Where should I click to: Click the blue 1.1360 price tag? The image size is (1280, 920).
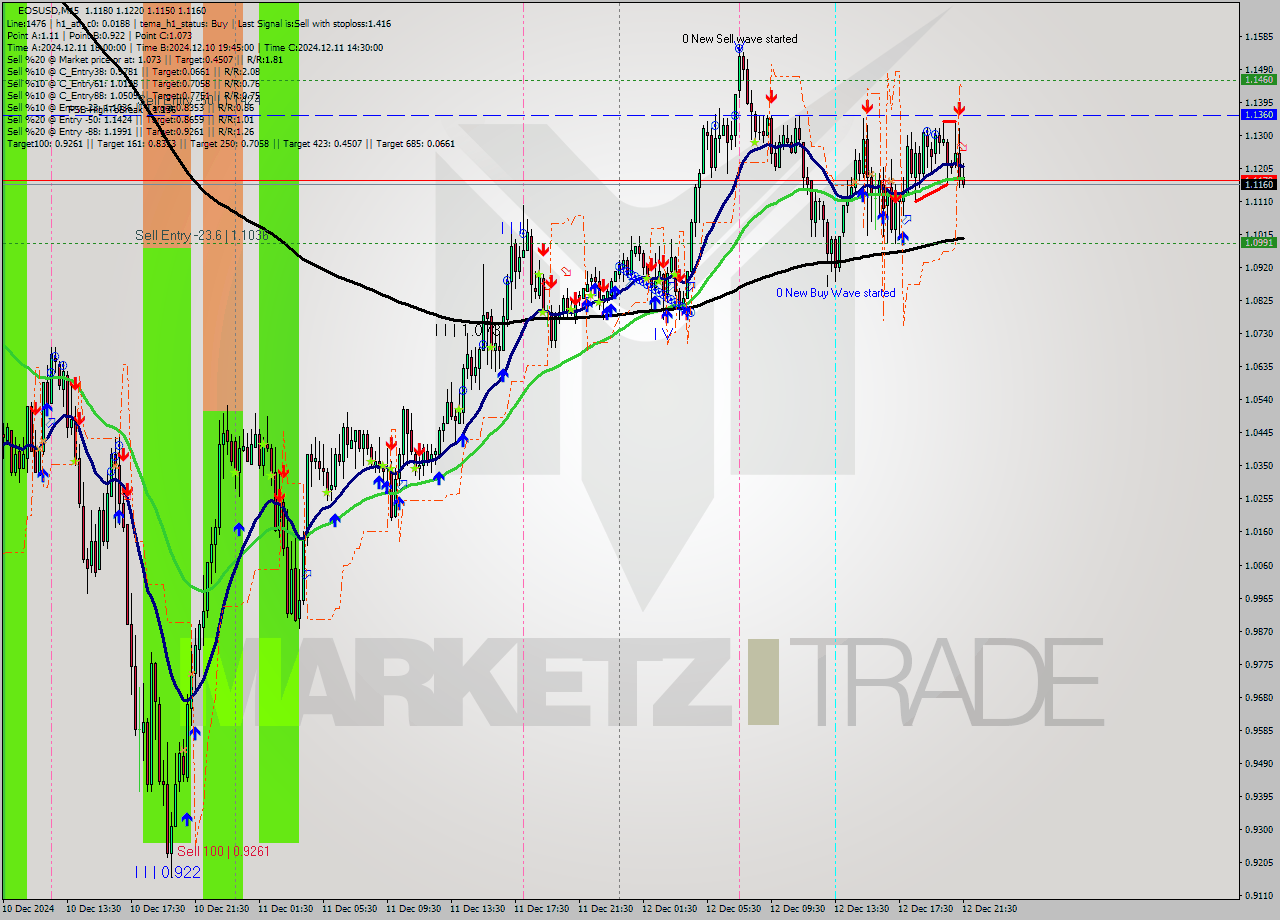pyautogui.click(x=1258, y=115)
